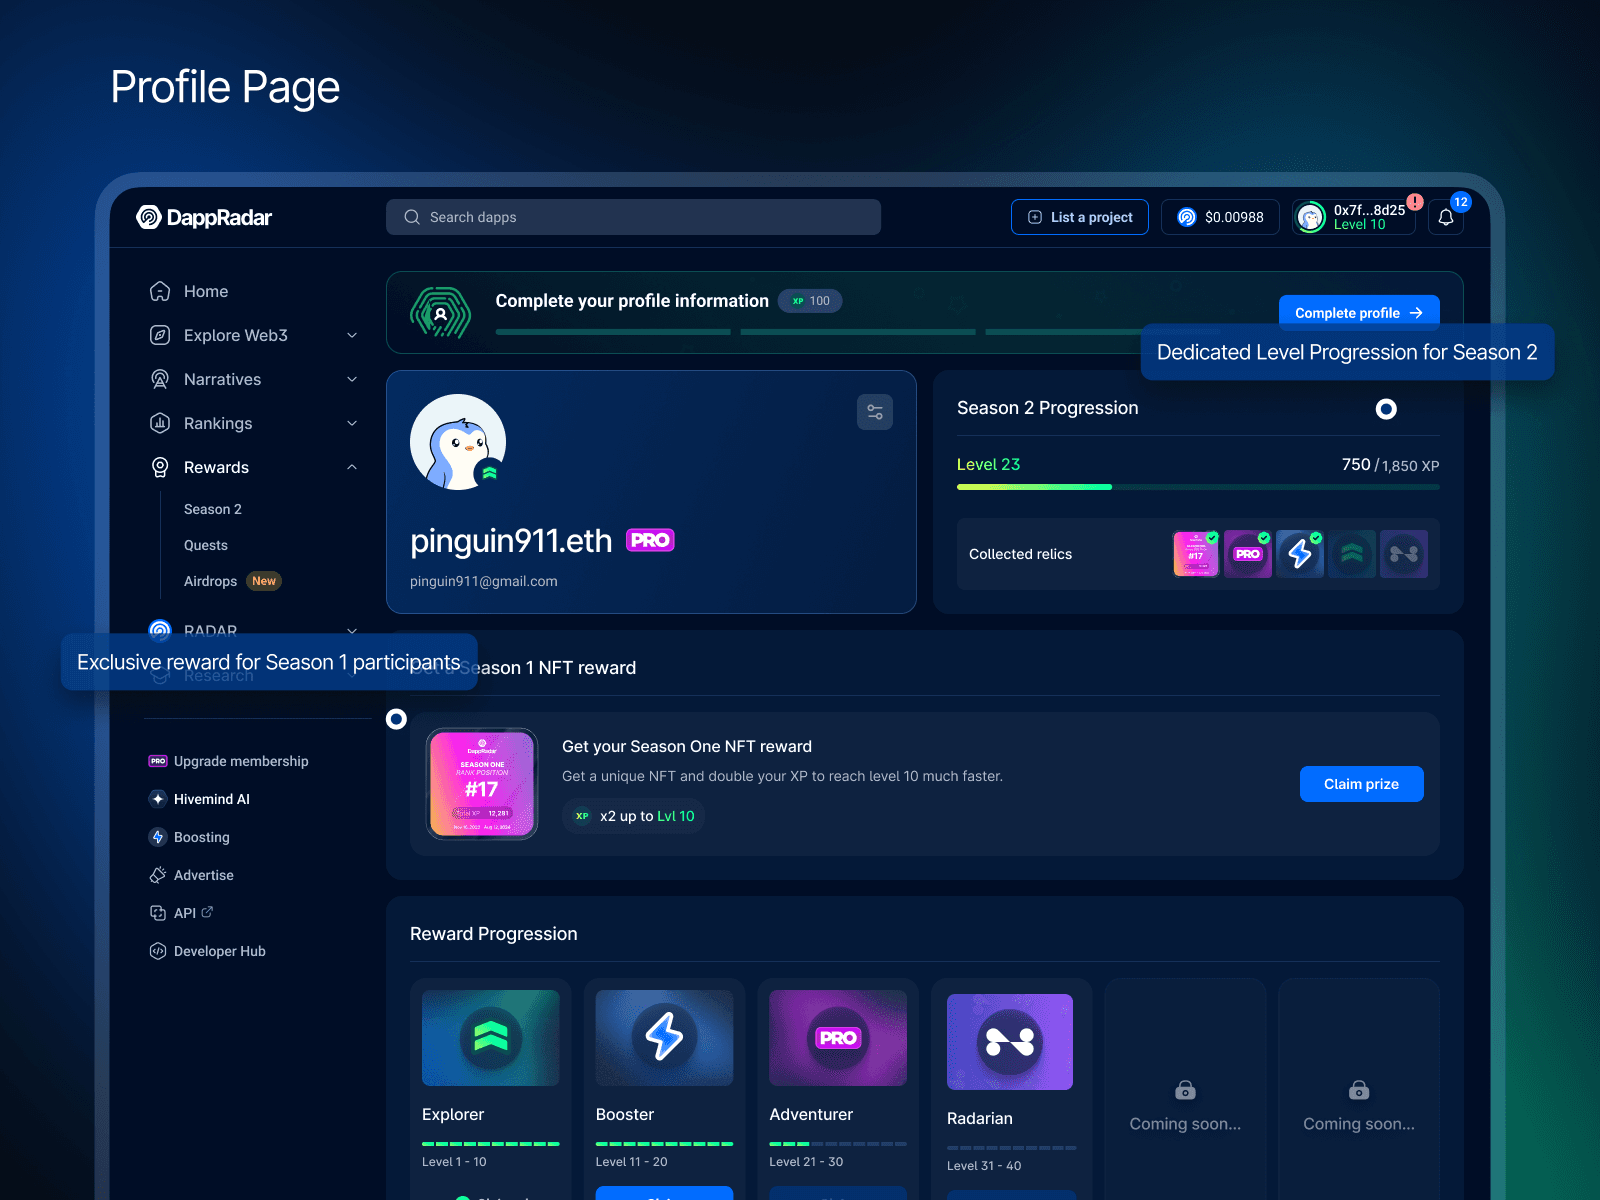Click the lock icon on first Coming soon card
1600x1200 pixels.
click(1185, 1090)
